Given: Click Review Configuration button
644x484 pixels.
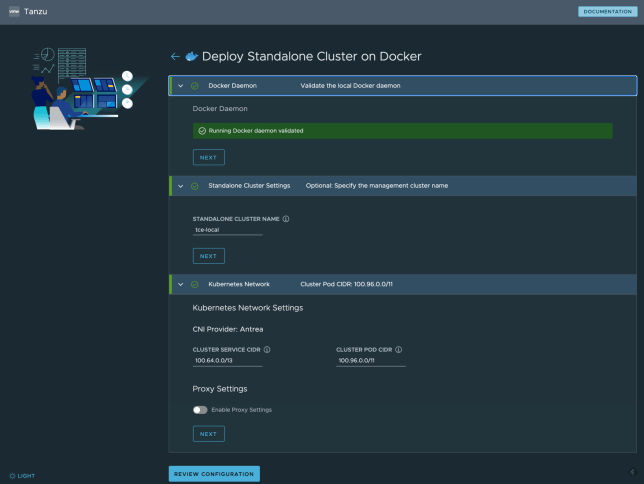Looking at the screenshot, I should pyautogui.click(x=214, y=474).
